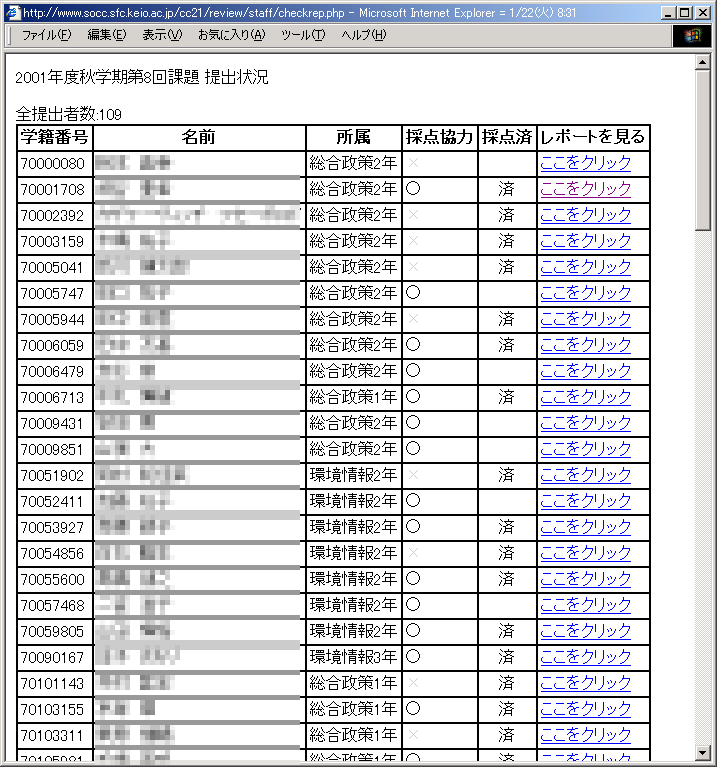This screenshot has width=717, height=767.
Task: Click ここをクリック for student 70051902
Action: click(586, 475)
